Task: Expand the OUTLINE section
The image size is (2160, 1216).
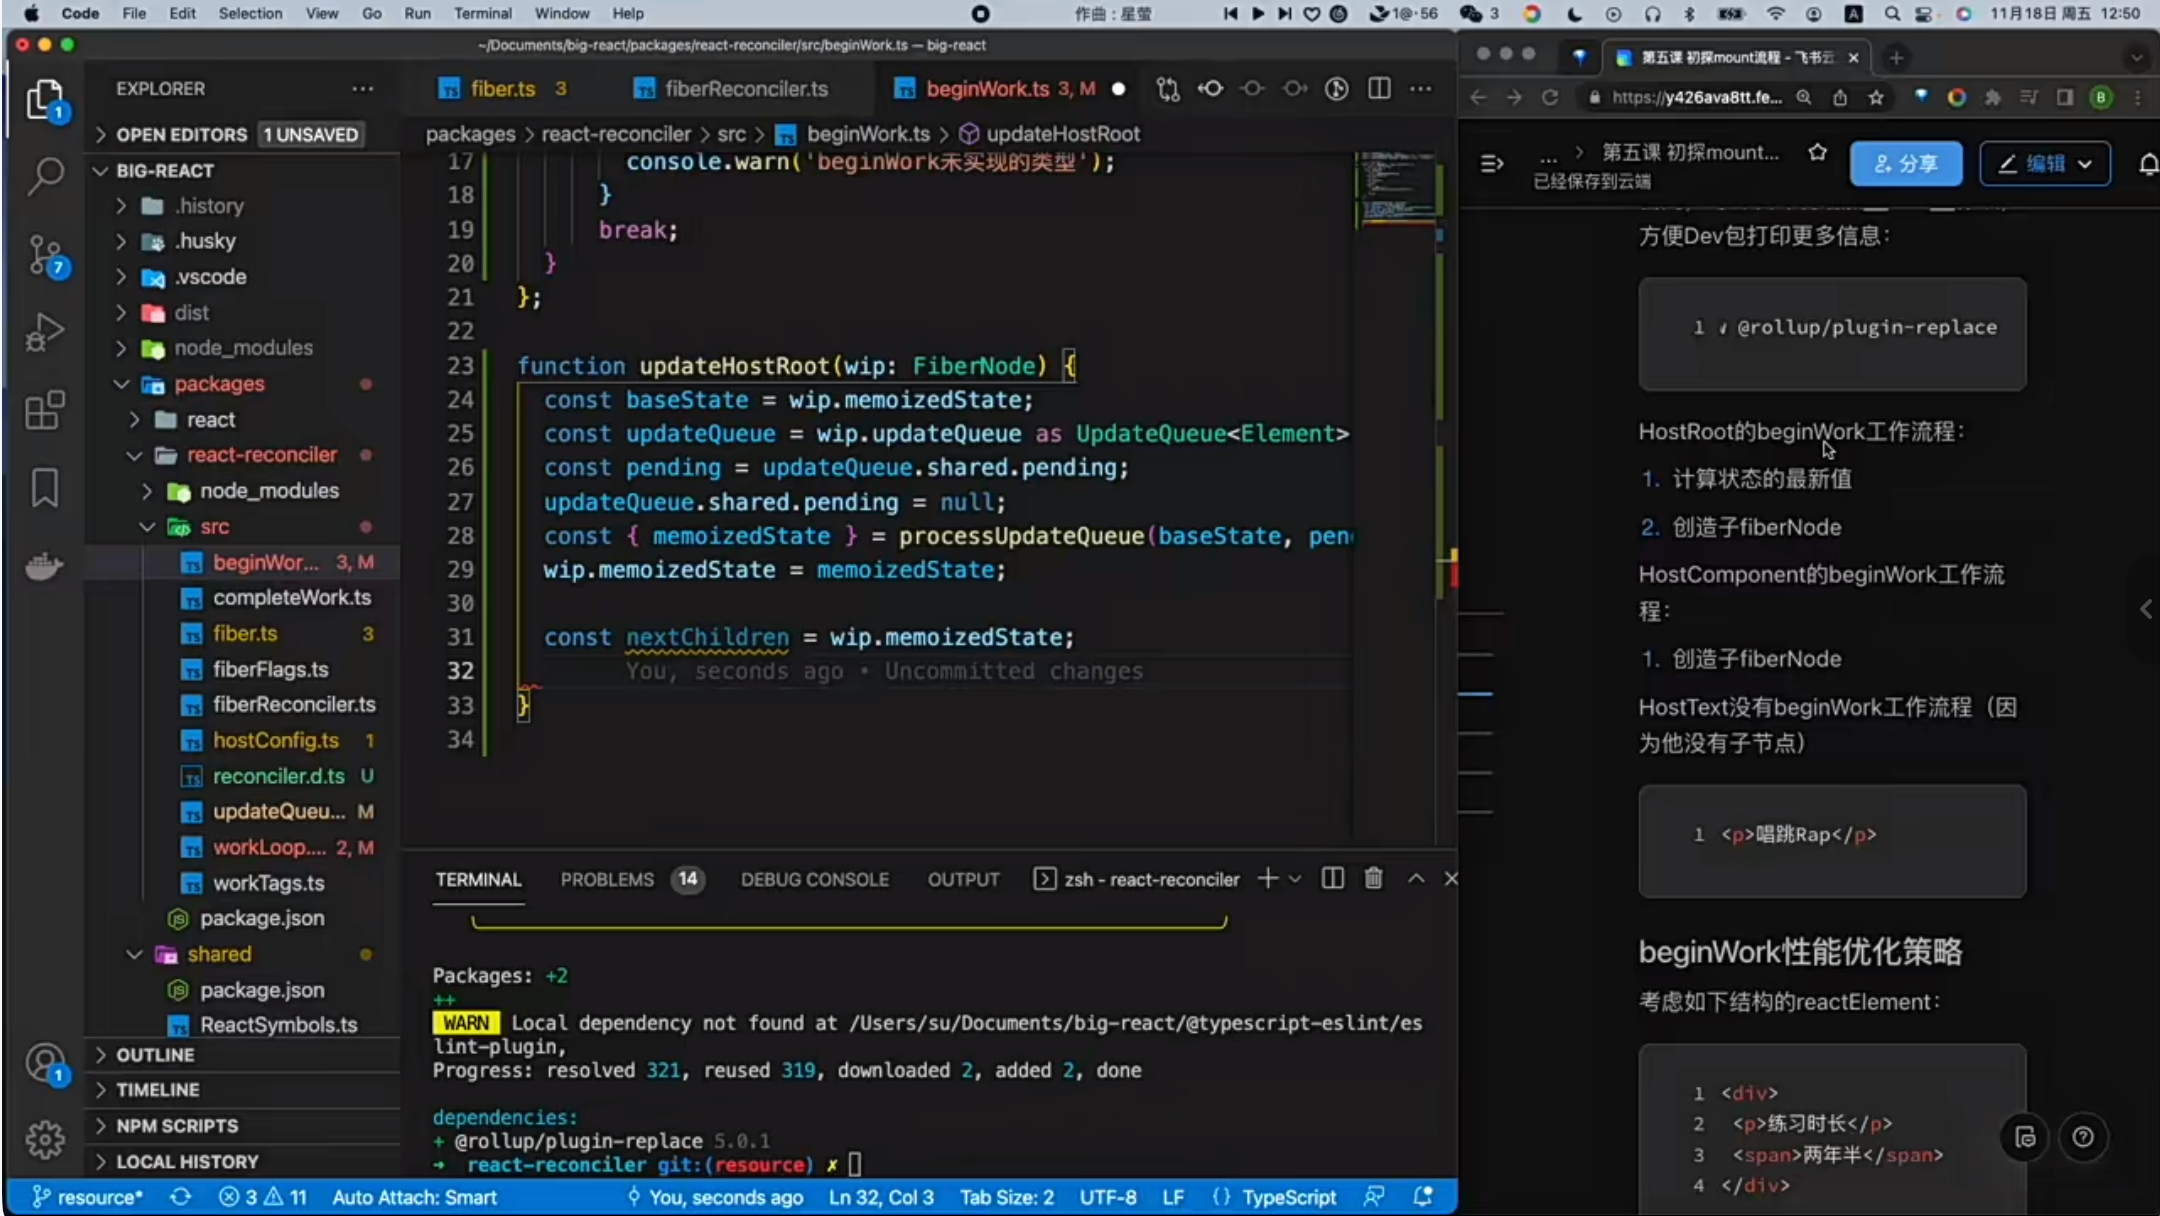Action: point(155,1054)
